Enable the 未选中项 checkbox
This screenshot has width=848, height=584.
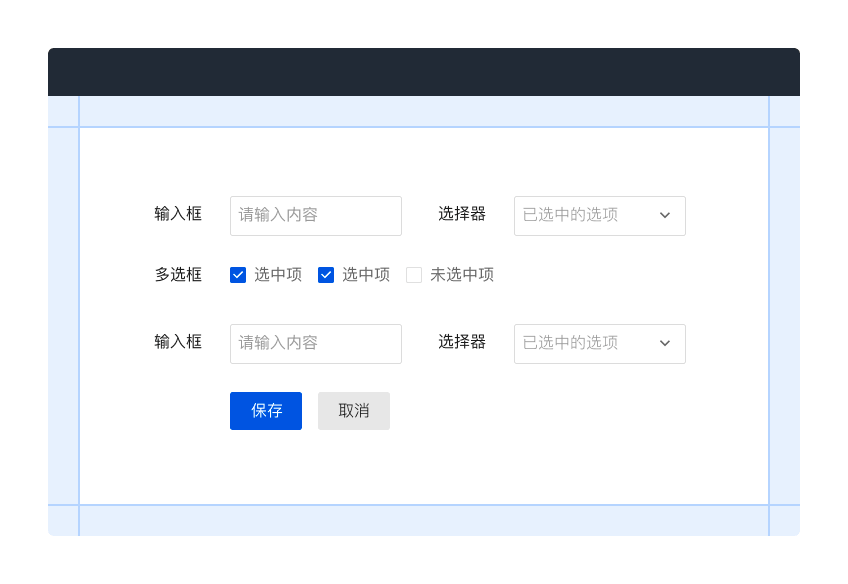414,275
